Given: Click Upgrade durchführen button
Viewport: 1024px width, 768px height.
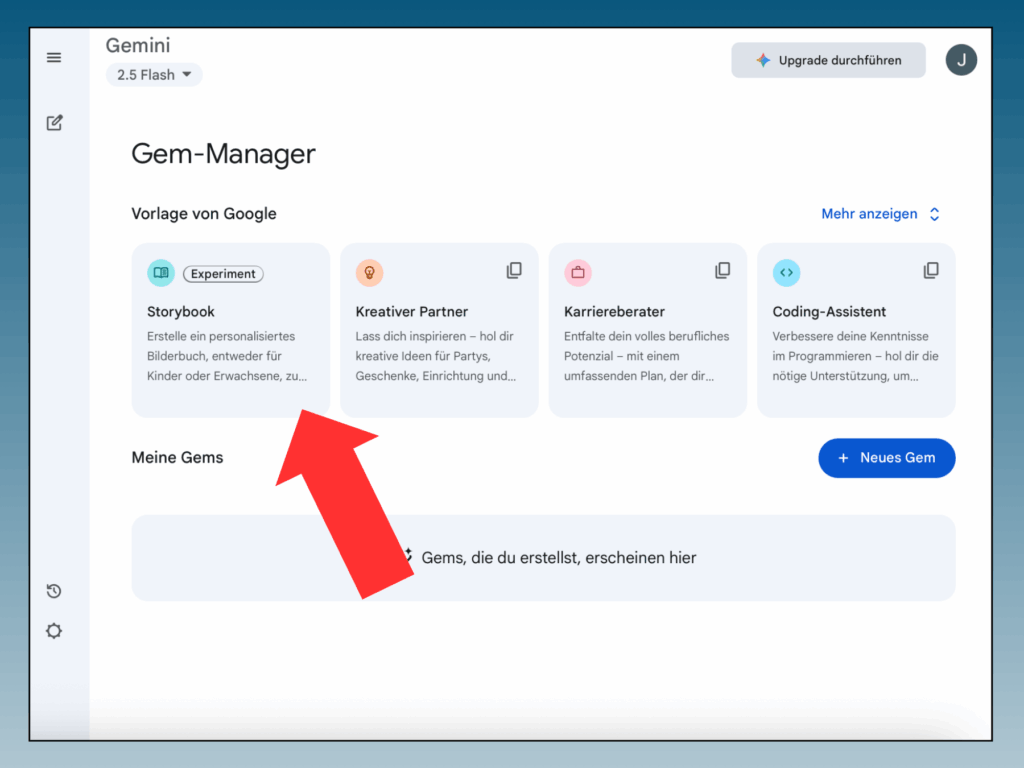Looking at the screenshot, I should (828, 60).
